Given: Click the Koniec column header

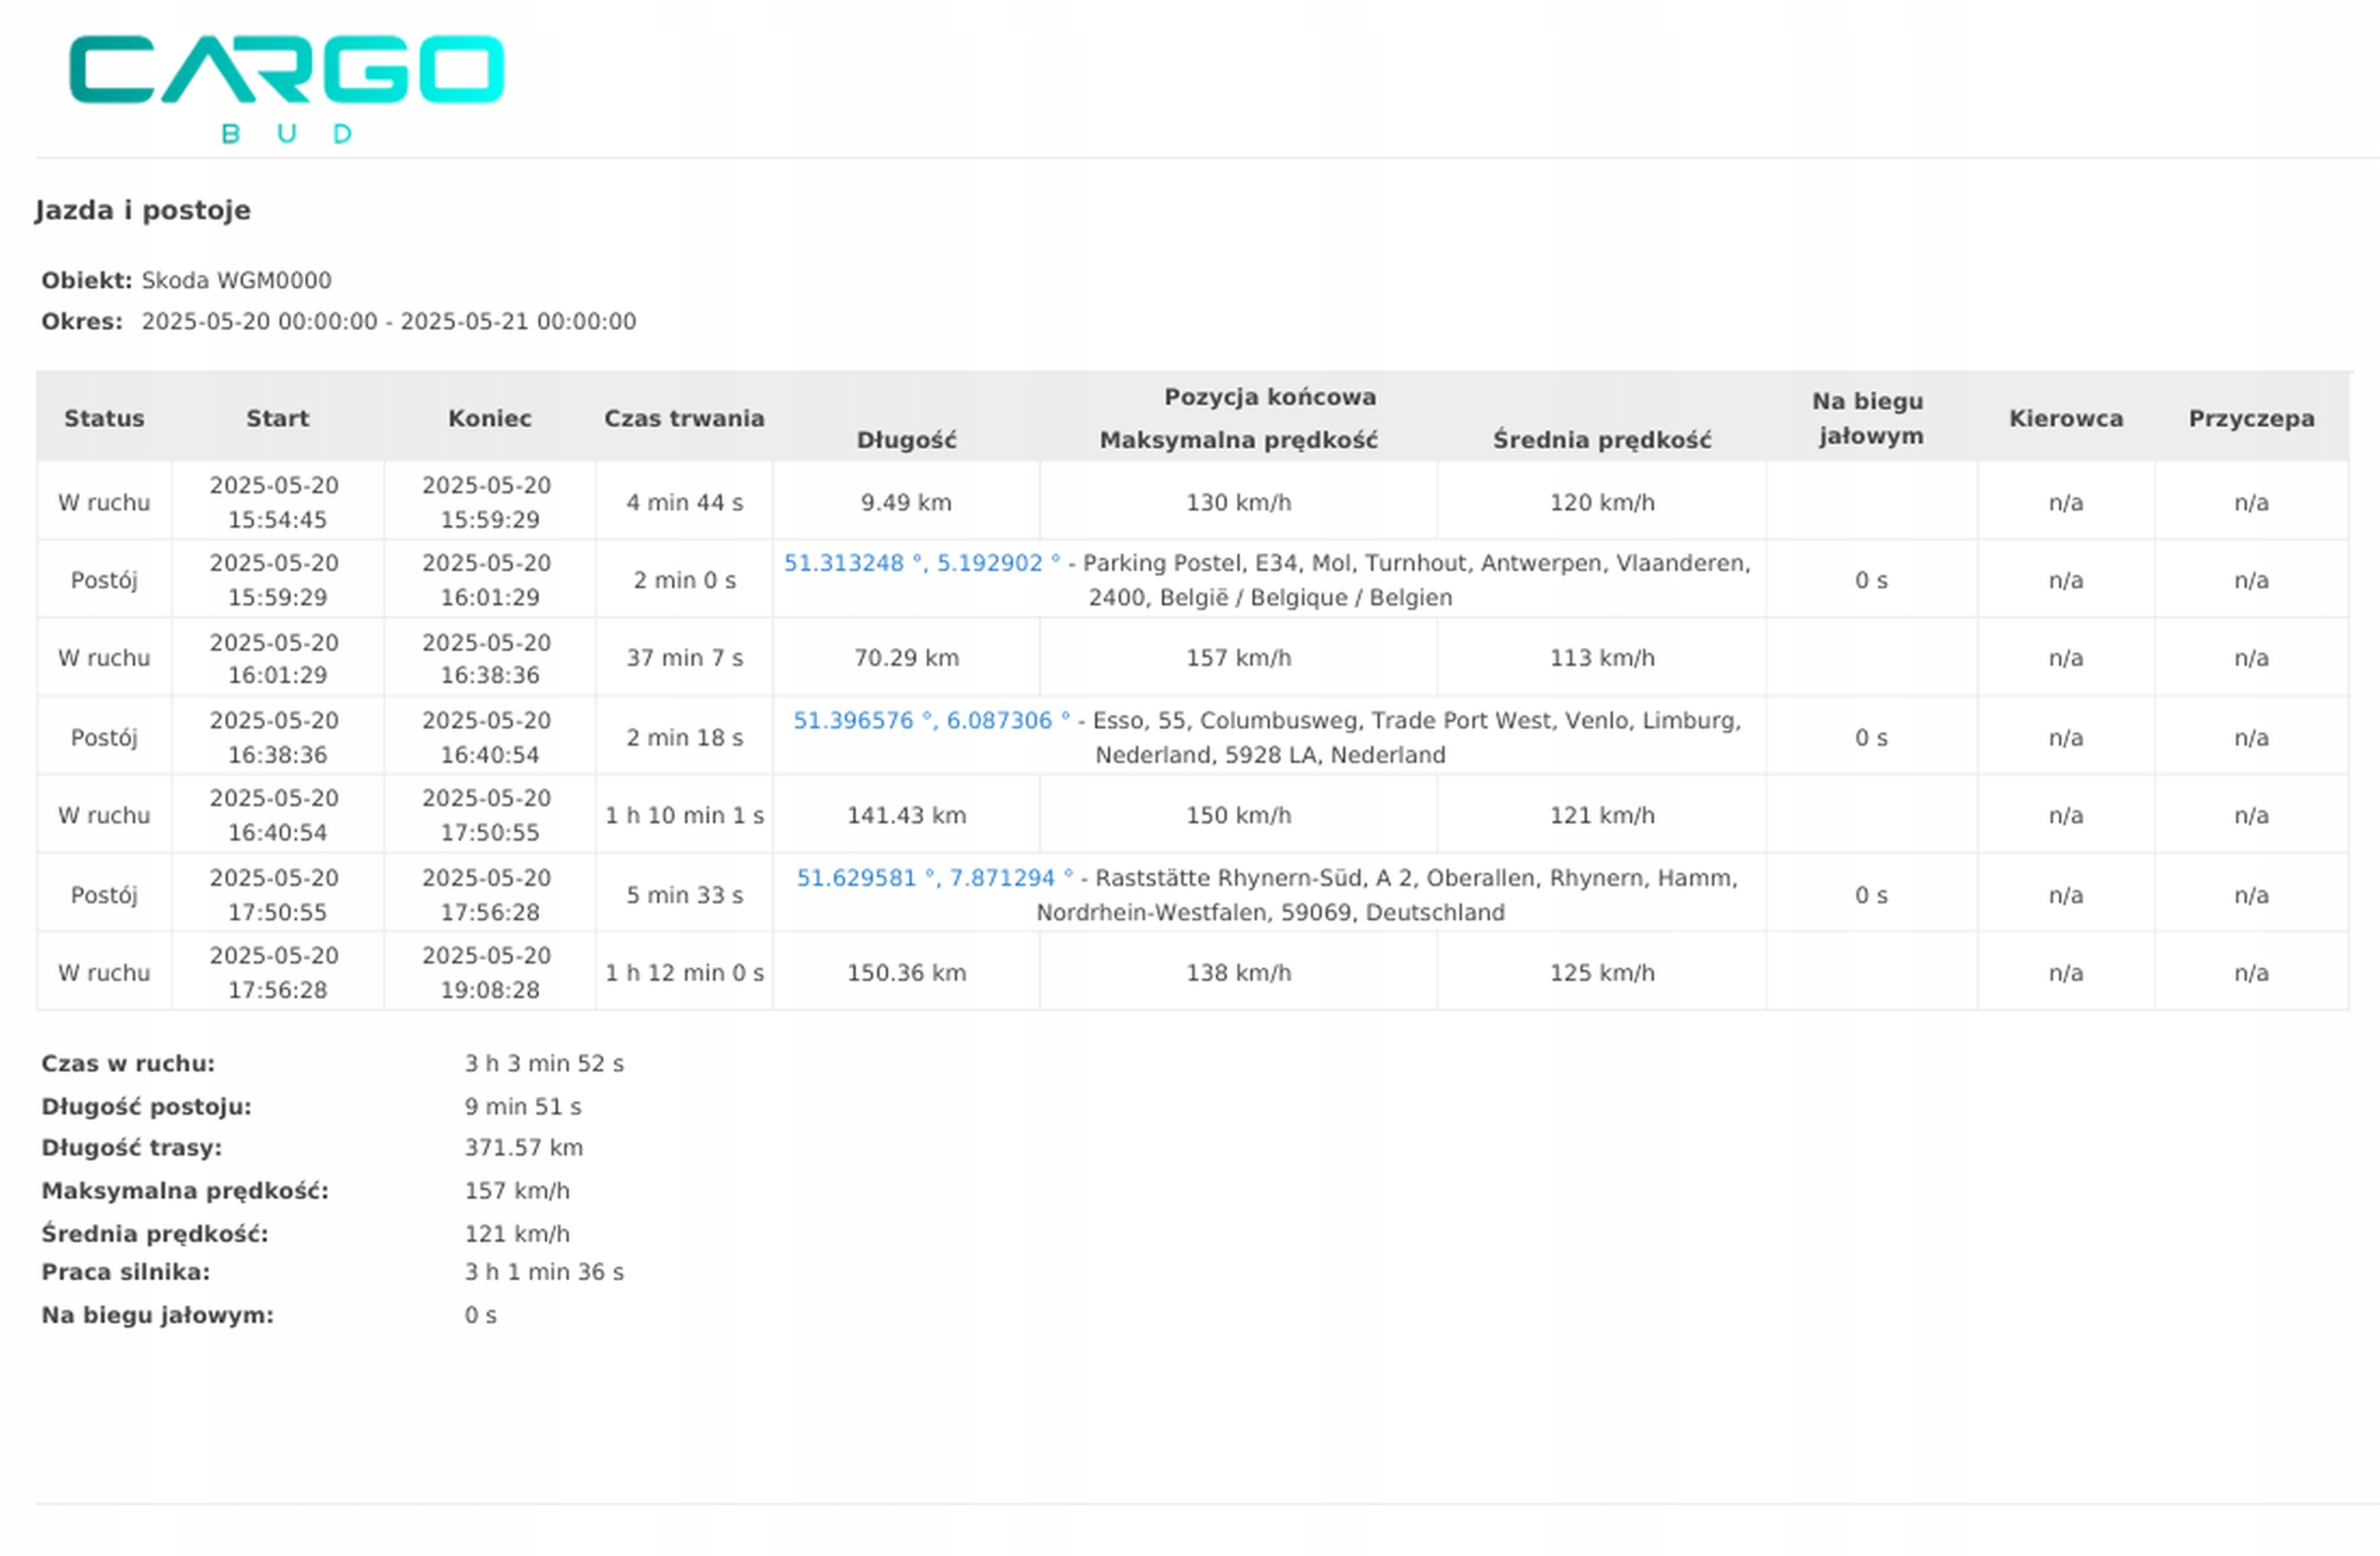Looking at the screenshot, I should (489, 418).
